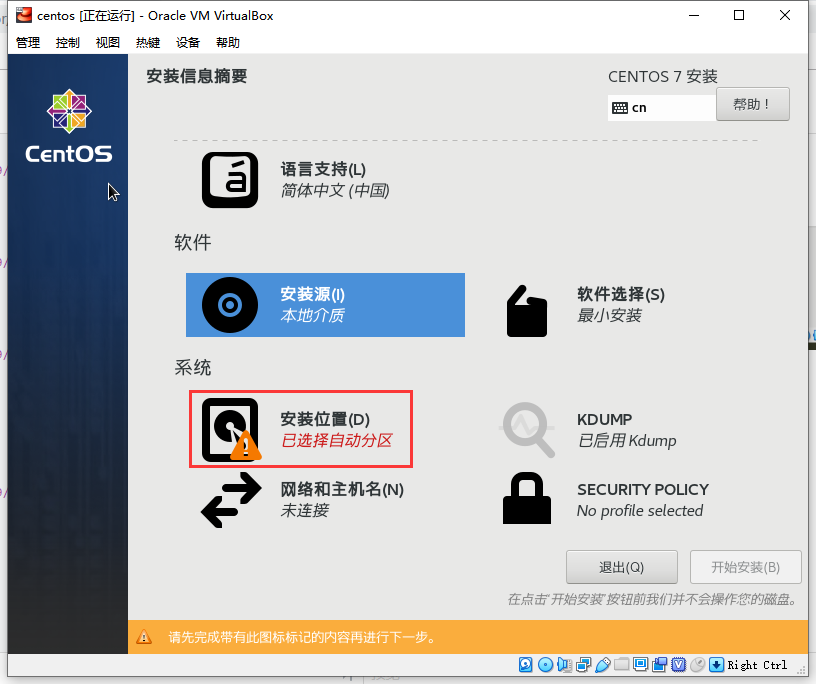Click the installation source disc icon
This screenshot has height=684, width=816.
click(x=230, y=305)
